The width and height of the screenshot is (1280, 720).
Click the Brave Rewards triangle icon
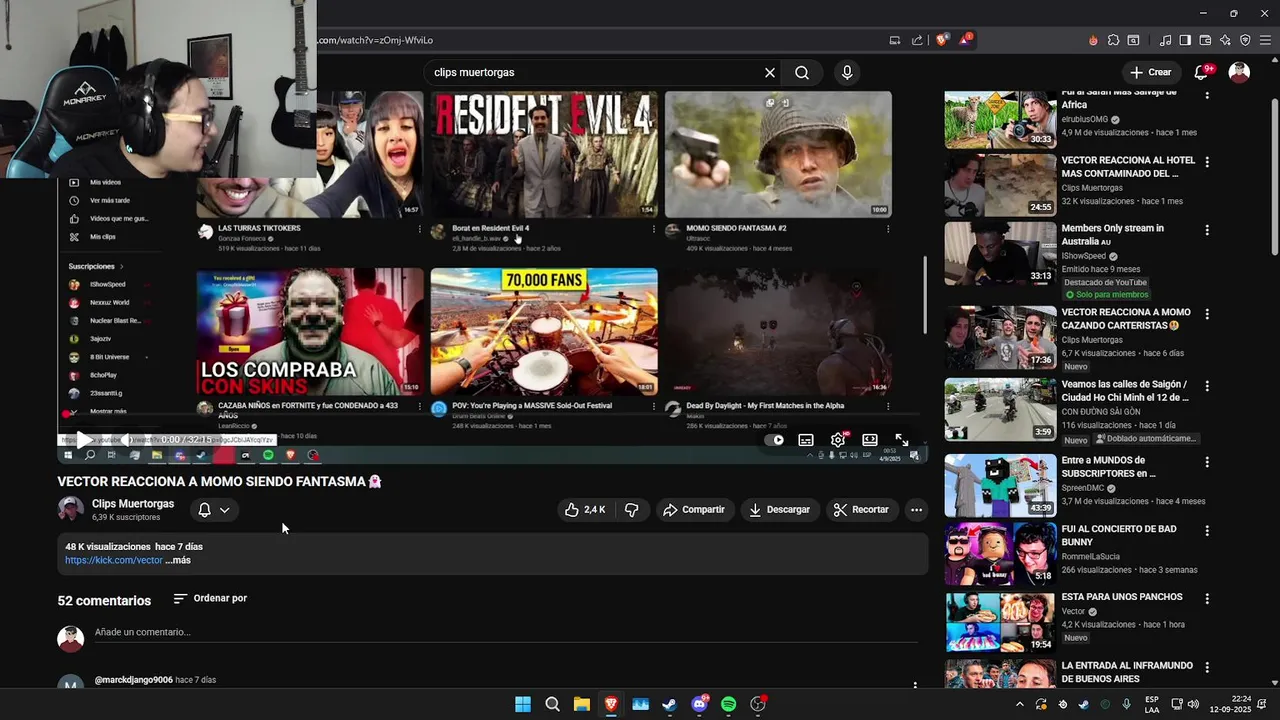966,40
